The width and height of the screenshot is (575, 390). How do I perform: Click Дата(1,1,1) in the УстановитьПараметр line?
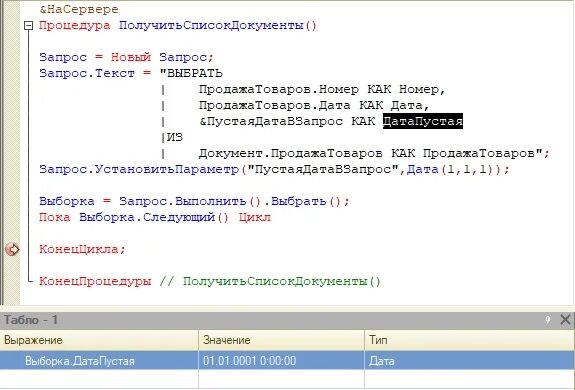[454, 169]
